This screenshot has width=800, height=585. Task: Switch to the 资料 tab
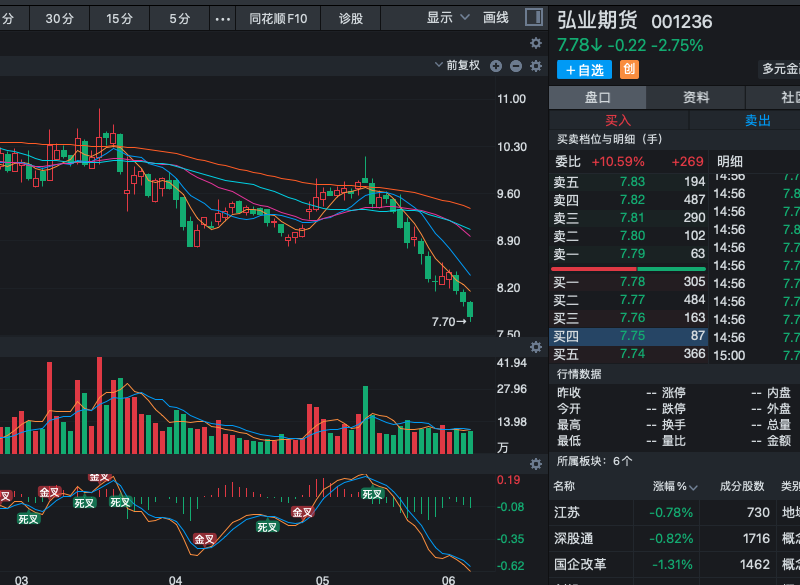[x=696, y=97]
